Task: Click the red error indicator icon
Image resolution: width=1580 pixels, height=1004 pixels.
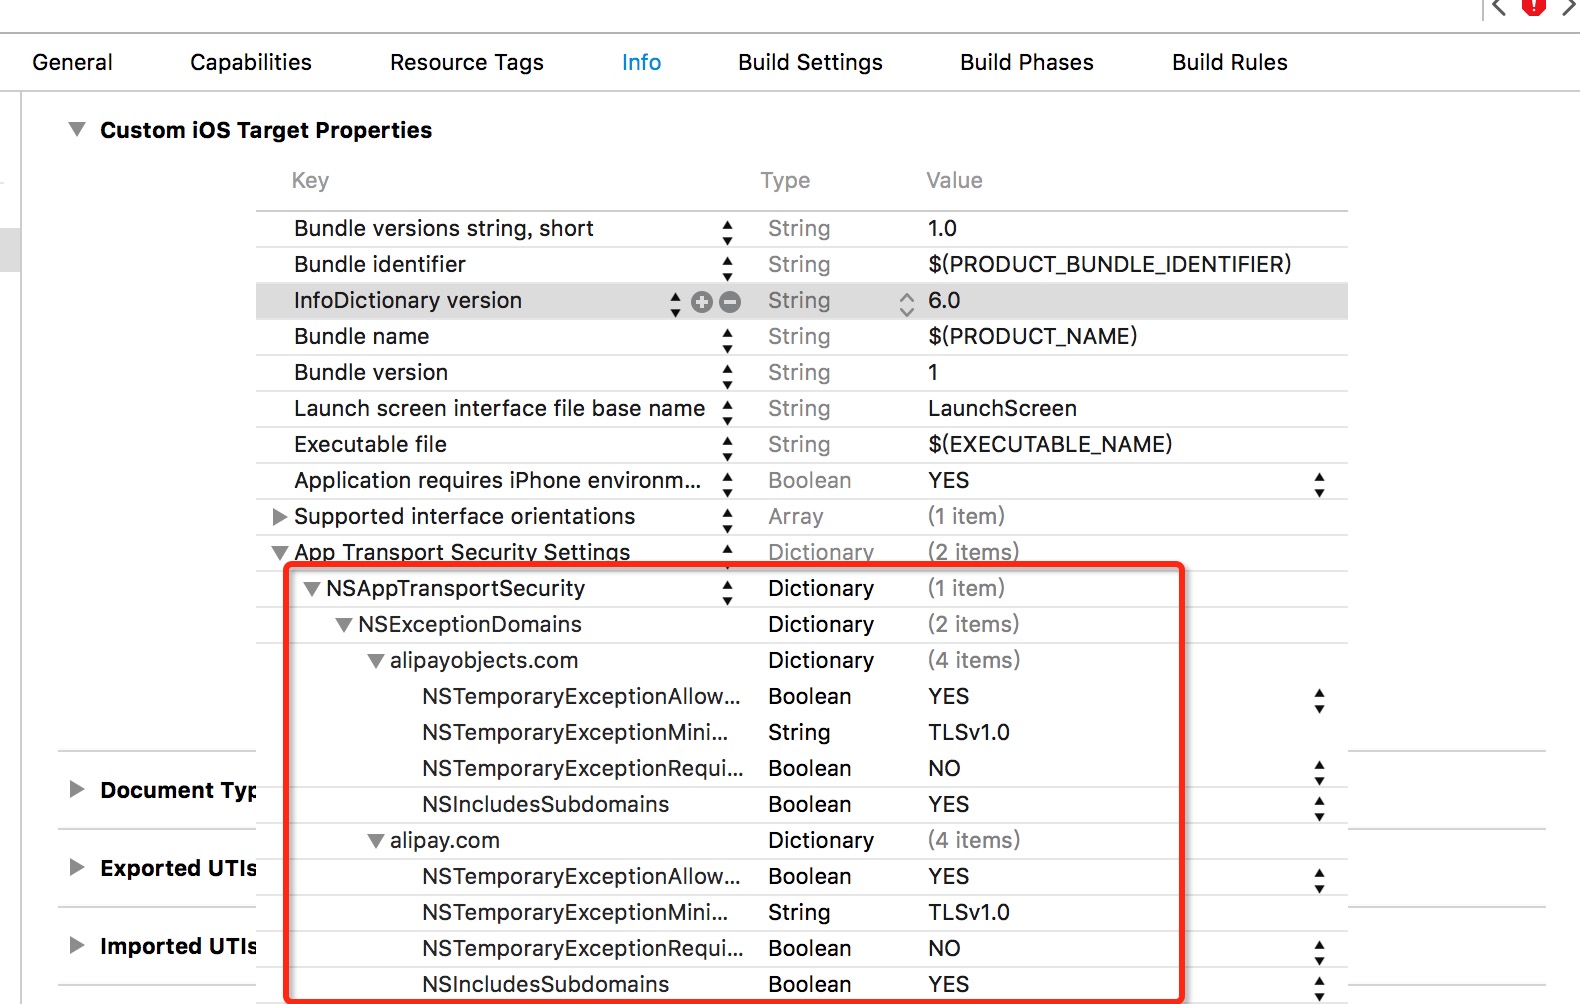Action: 1533,7
